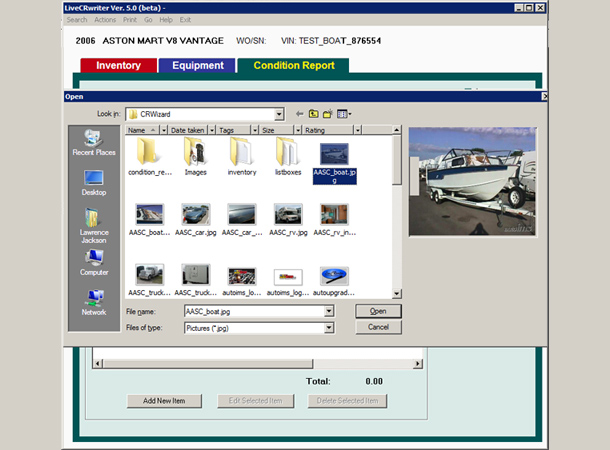This screenshot has height=450, width=610.
Task: Switch to the Condition Report tab
Action: pos(294,65)
